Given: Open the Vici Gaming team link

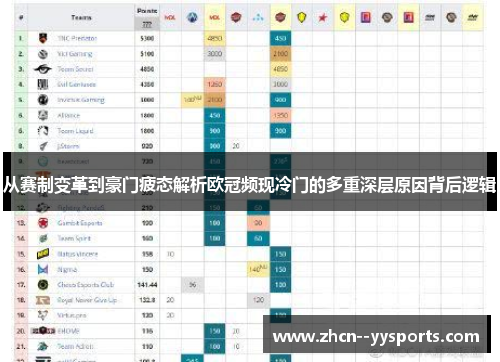Looking at the screenshot, I should (x=75, y=54).
